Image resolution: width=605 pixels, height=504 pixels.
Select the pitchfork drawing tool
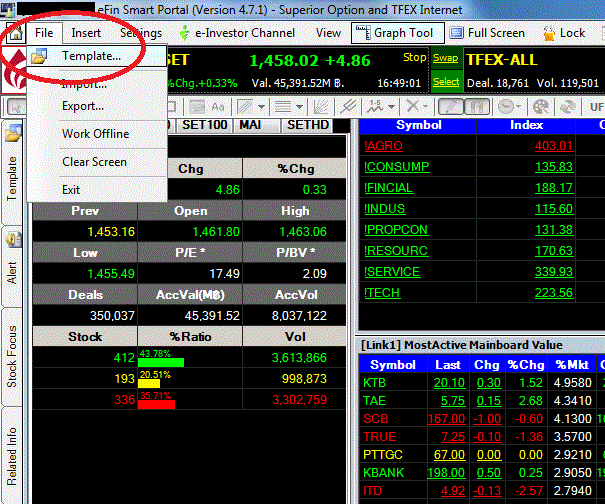(348, 107)
